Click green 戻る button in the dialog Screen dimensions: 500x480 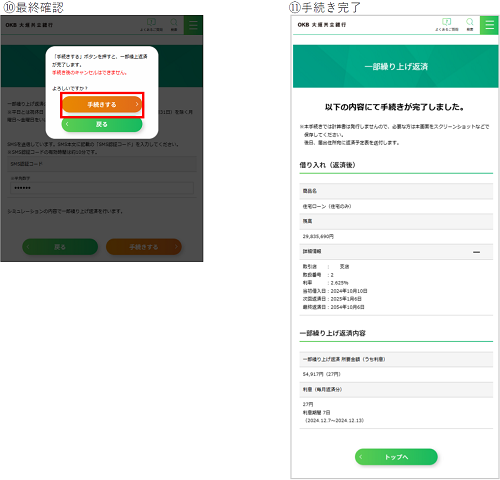tap(102, 124)
